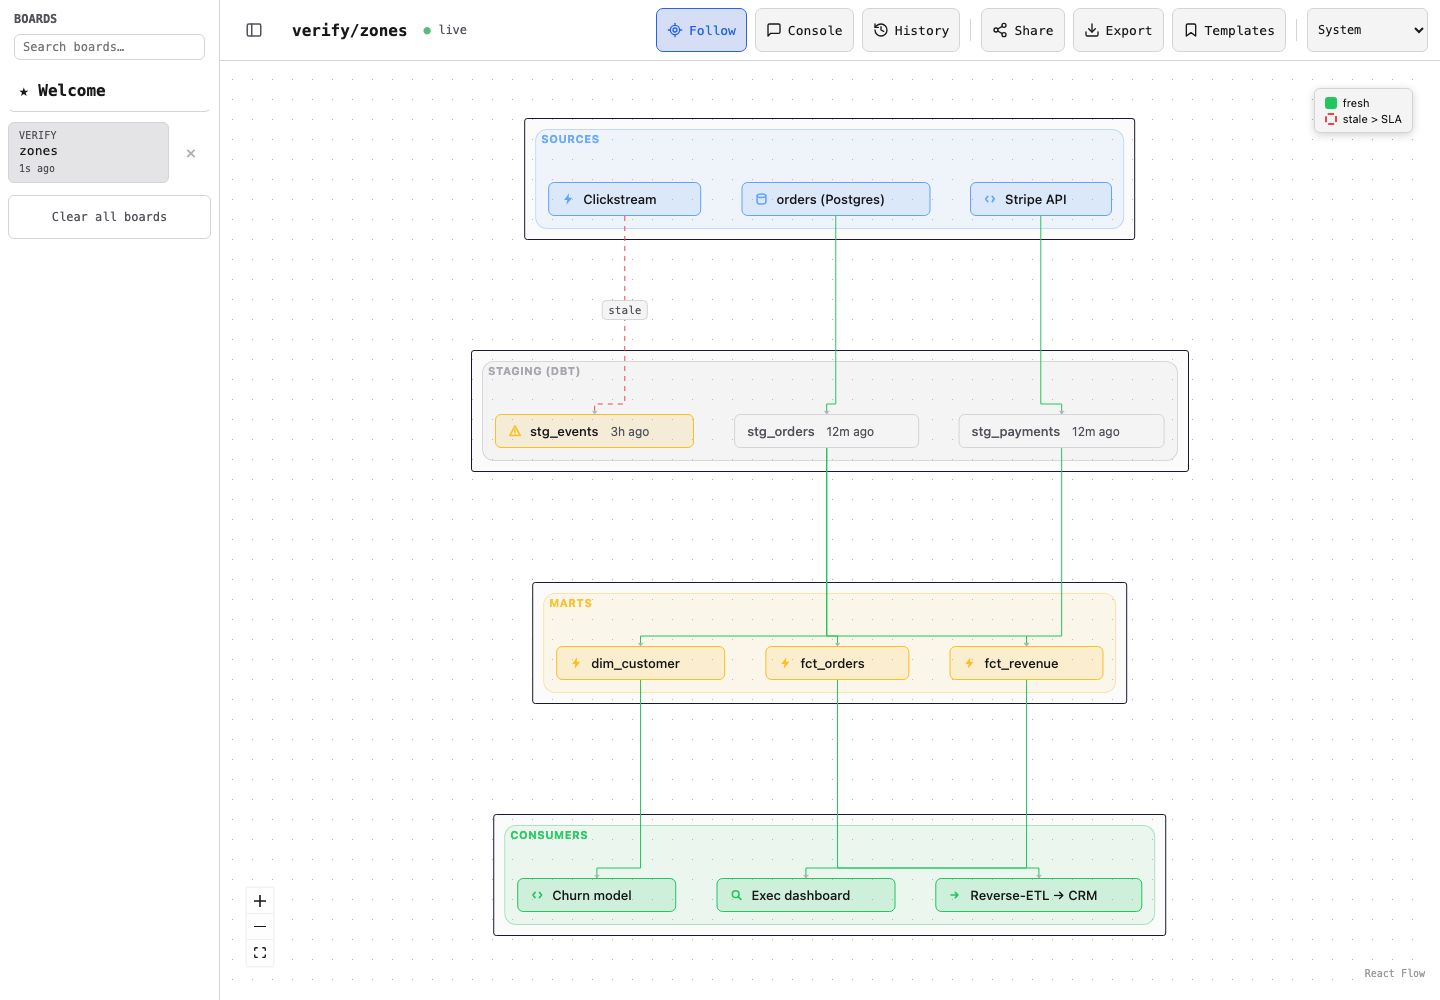Click the STAGING (DBT) group label
This screenshot has width=1440, height=1000.
[534, 371]
